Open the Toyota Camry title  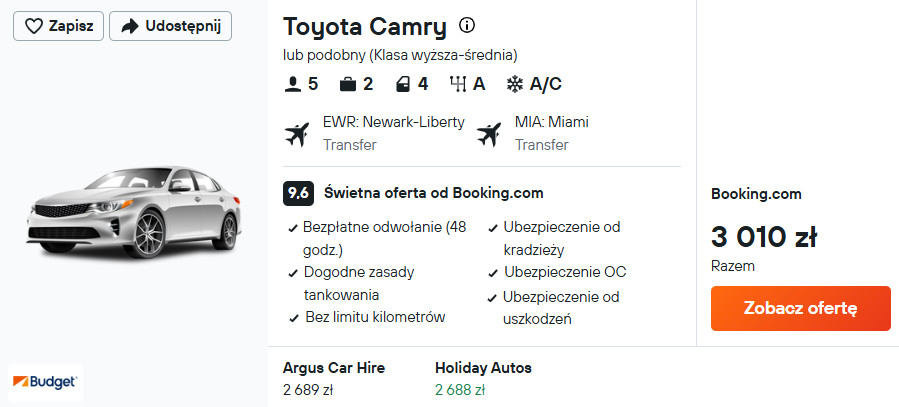(x=364, y=27)
